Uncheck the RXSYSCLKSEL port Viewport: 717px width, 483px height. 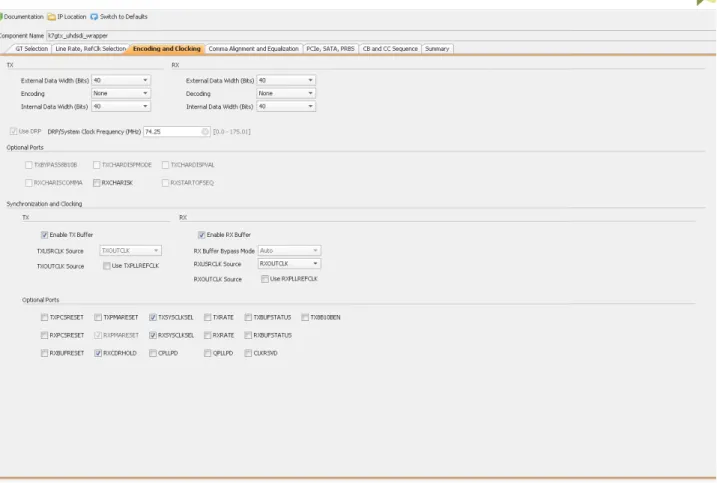(x=153, y=336)
